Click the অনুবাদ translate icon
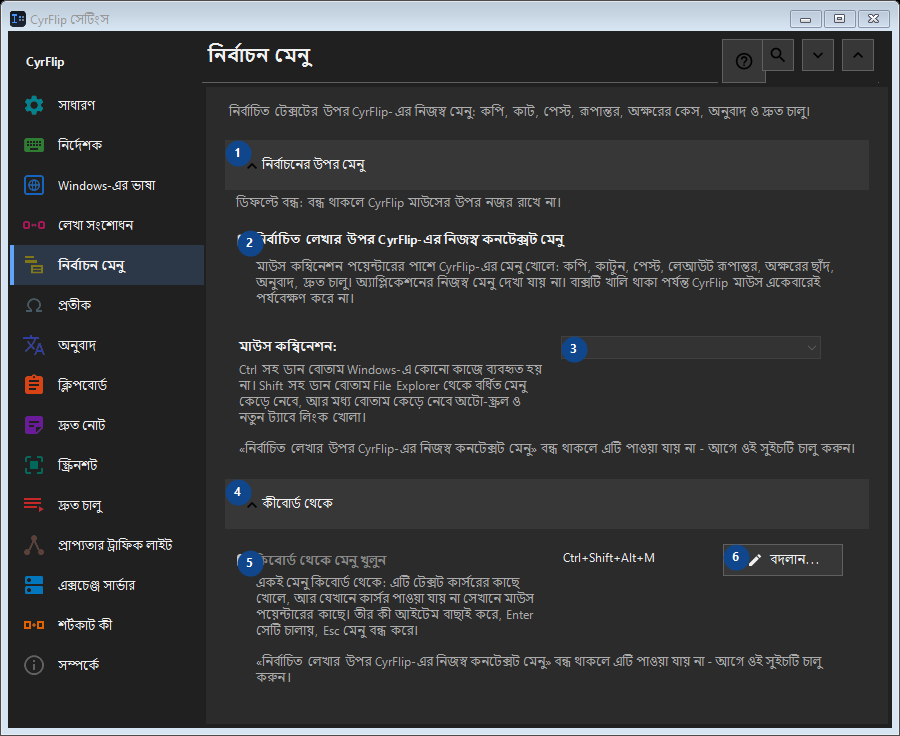 click(x=34, y=345)
